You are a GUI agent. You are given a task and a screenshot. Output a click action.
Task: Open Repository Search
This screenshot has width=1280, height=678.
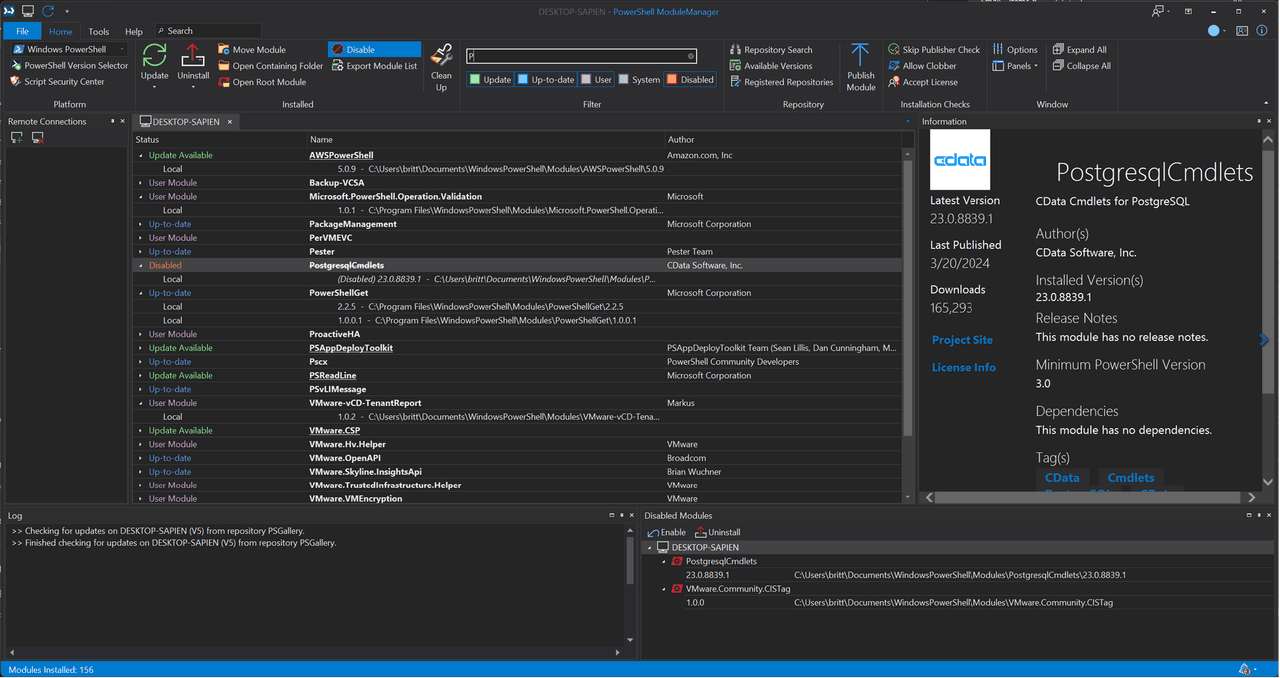(771, 49)
